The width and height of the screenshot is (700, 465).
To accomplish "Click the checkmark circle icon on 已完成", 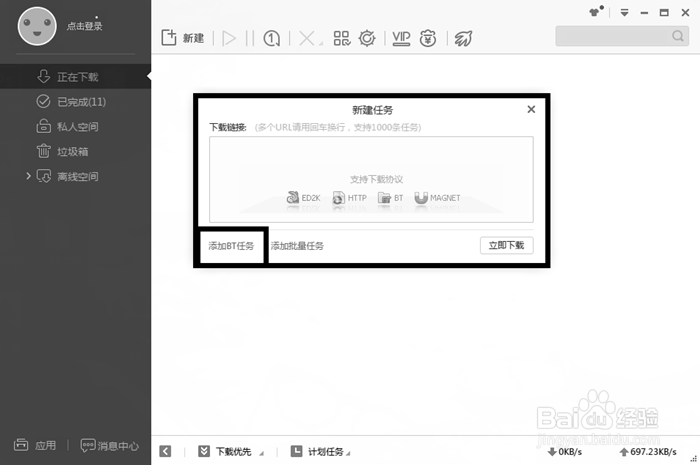I will click(x=43, y=101).
